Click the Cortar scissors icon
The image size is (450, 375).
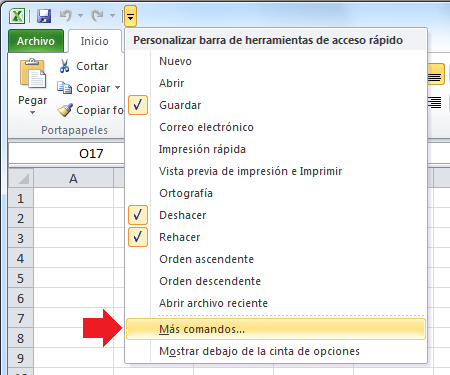pos(64,66)
